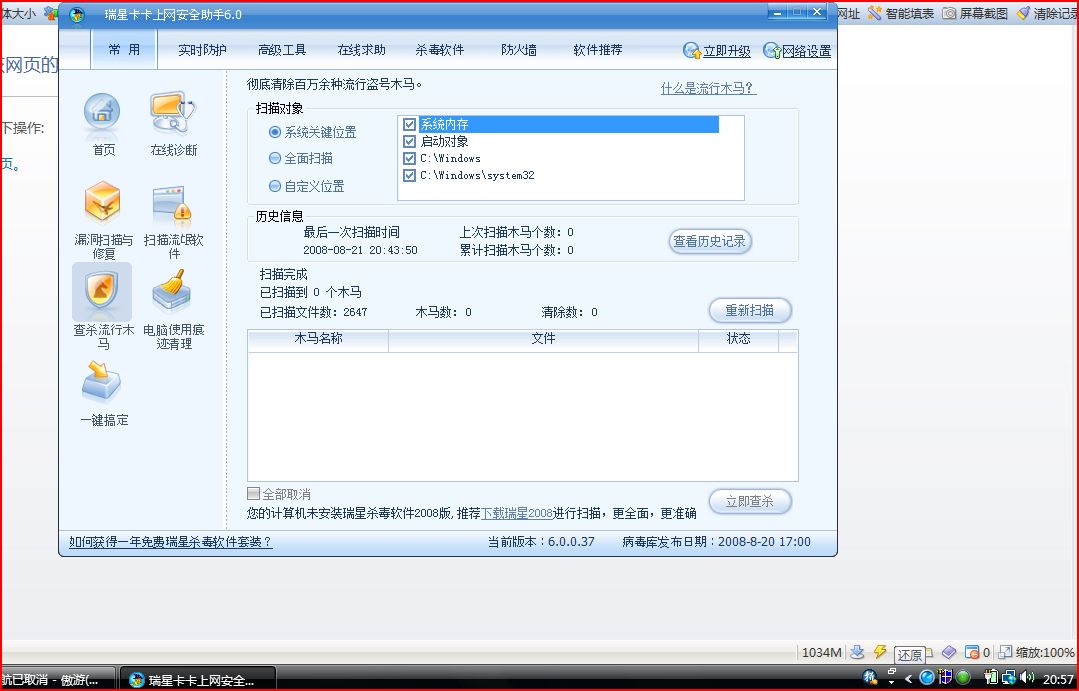Click the 网络设置 network settings icon
Viewport: 1079px width, 691px height.
(x=772, y=50)
